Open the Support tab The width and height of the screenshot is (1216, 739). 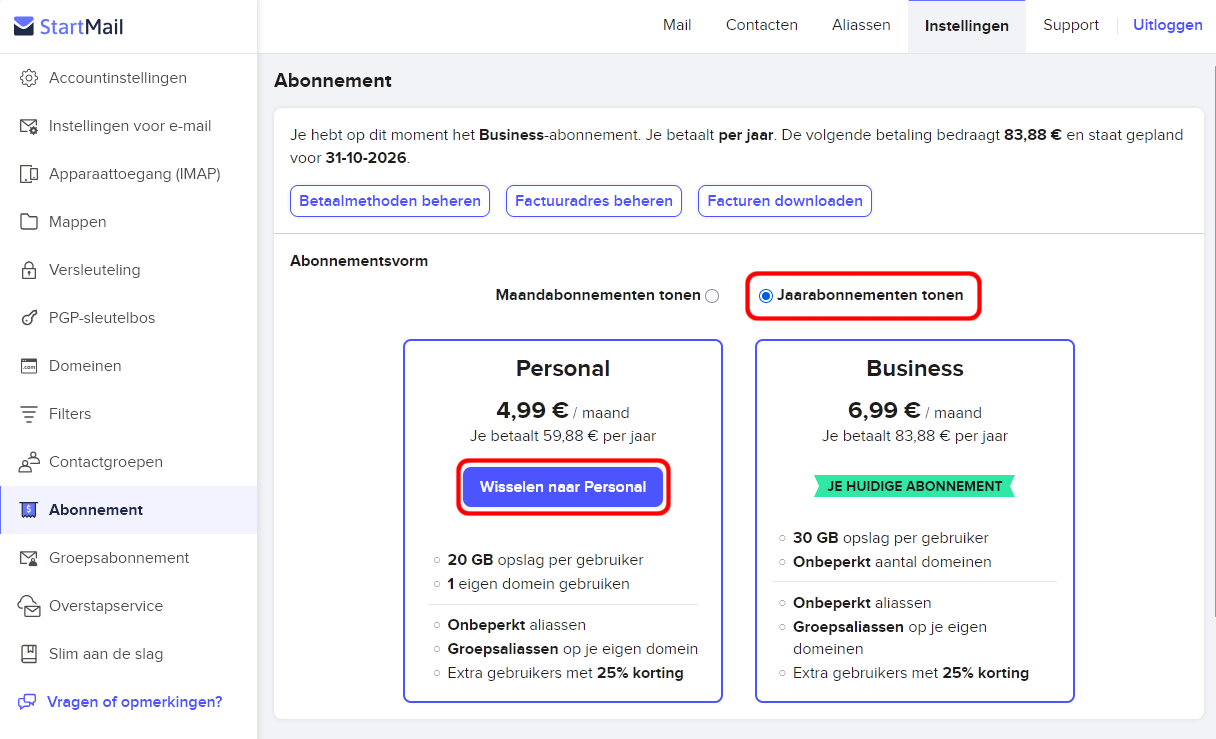1071,26
